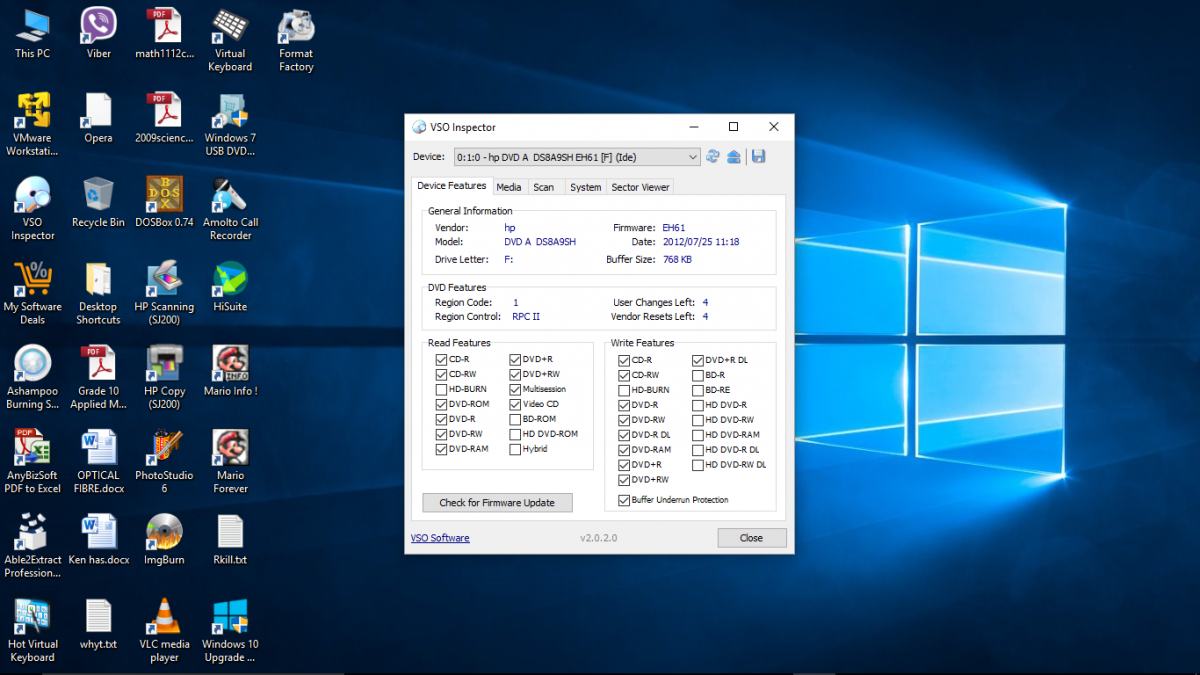1200x675 pixels.
Task: Select the DOSBox 0.74 desktop icon
Action: tap(164, 202)
